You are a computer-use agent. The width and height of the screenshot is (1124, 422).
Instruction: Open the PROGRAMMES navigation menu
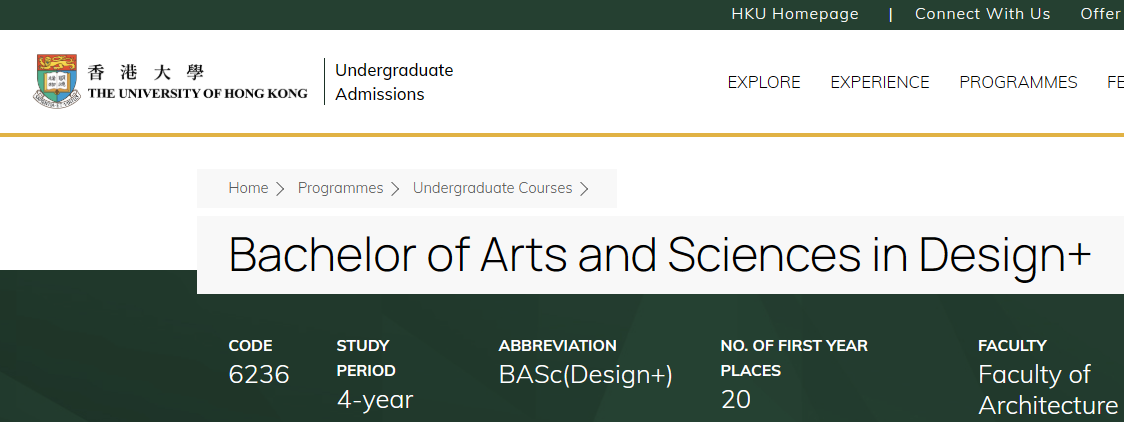coord(1017,82)
